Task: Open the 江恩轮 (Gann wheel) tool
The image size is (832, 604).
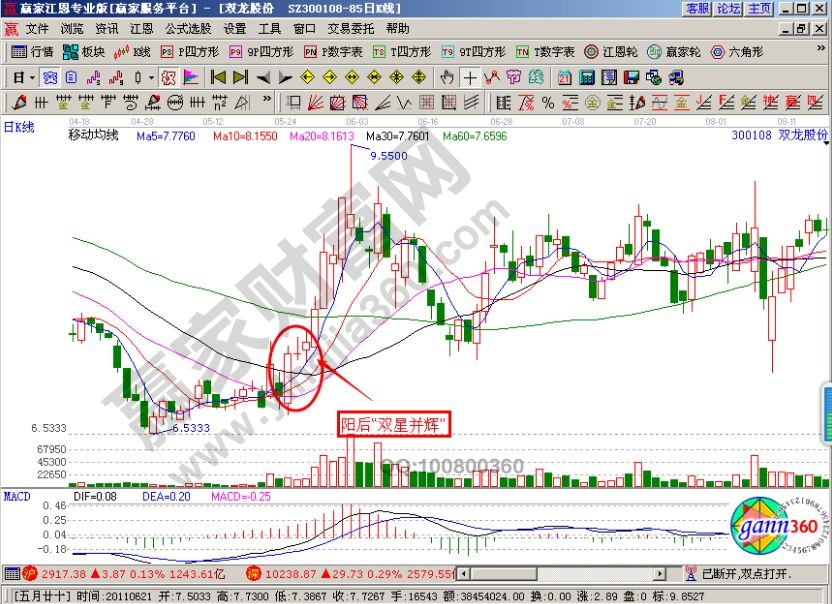Action: (611, 51)
